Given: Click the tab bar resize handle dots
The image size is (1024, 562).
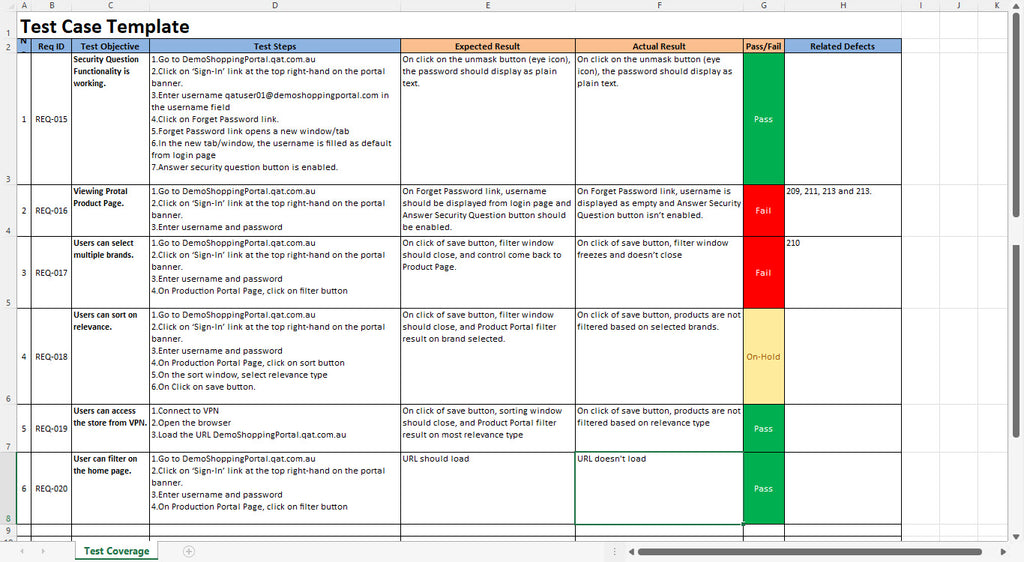Looking at the screenshot, I should [x=614, y=551].
